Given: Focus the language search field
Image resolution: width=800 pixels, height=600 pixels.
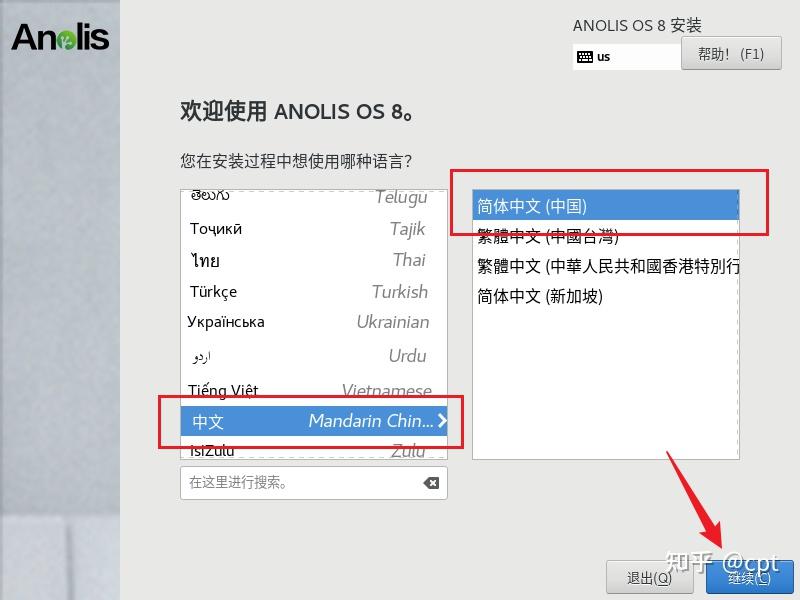Looking at the screenshot, I should coord(301,483).
